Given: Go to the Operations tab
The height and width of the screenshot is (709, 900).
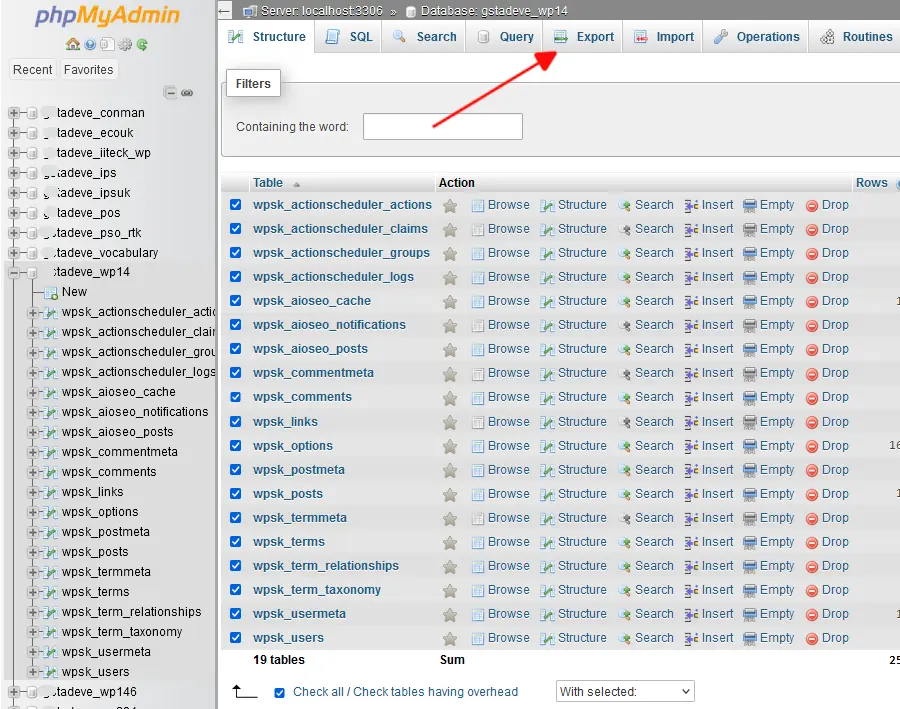Looking at the screenshot, I should tap(756, 37).
